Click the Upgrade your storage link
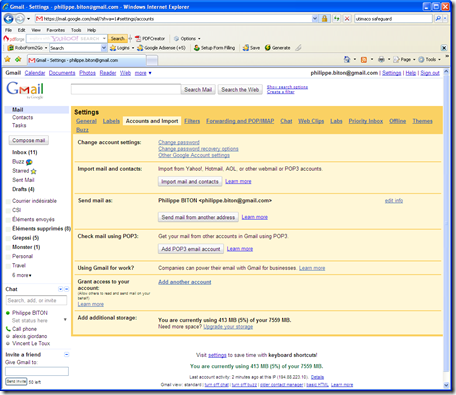This screenshot has width=456, height=395. click(228, 327)
